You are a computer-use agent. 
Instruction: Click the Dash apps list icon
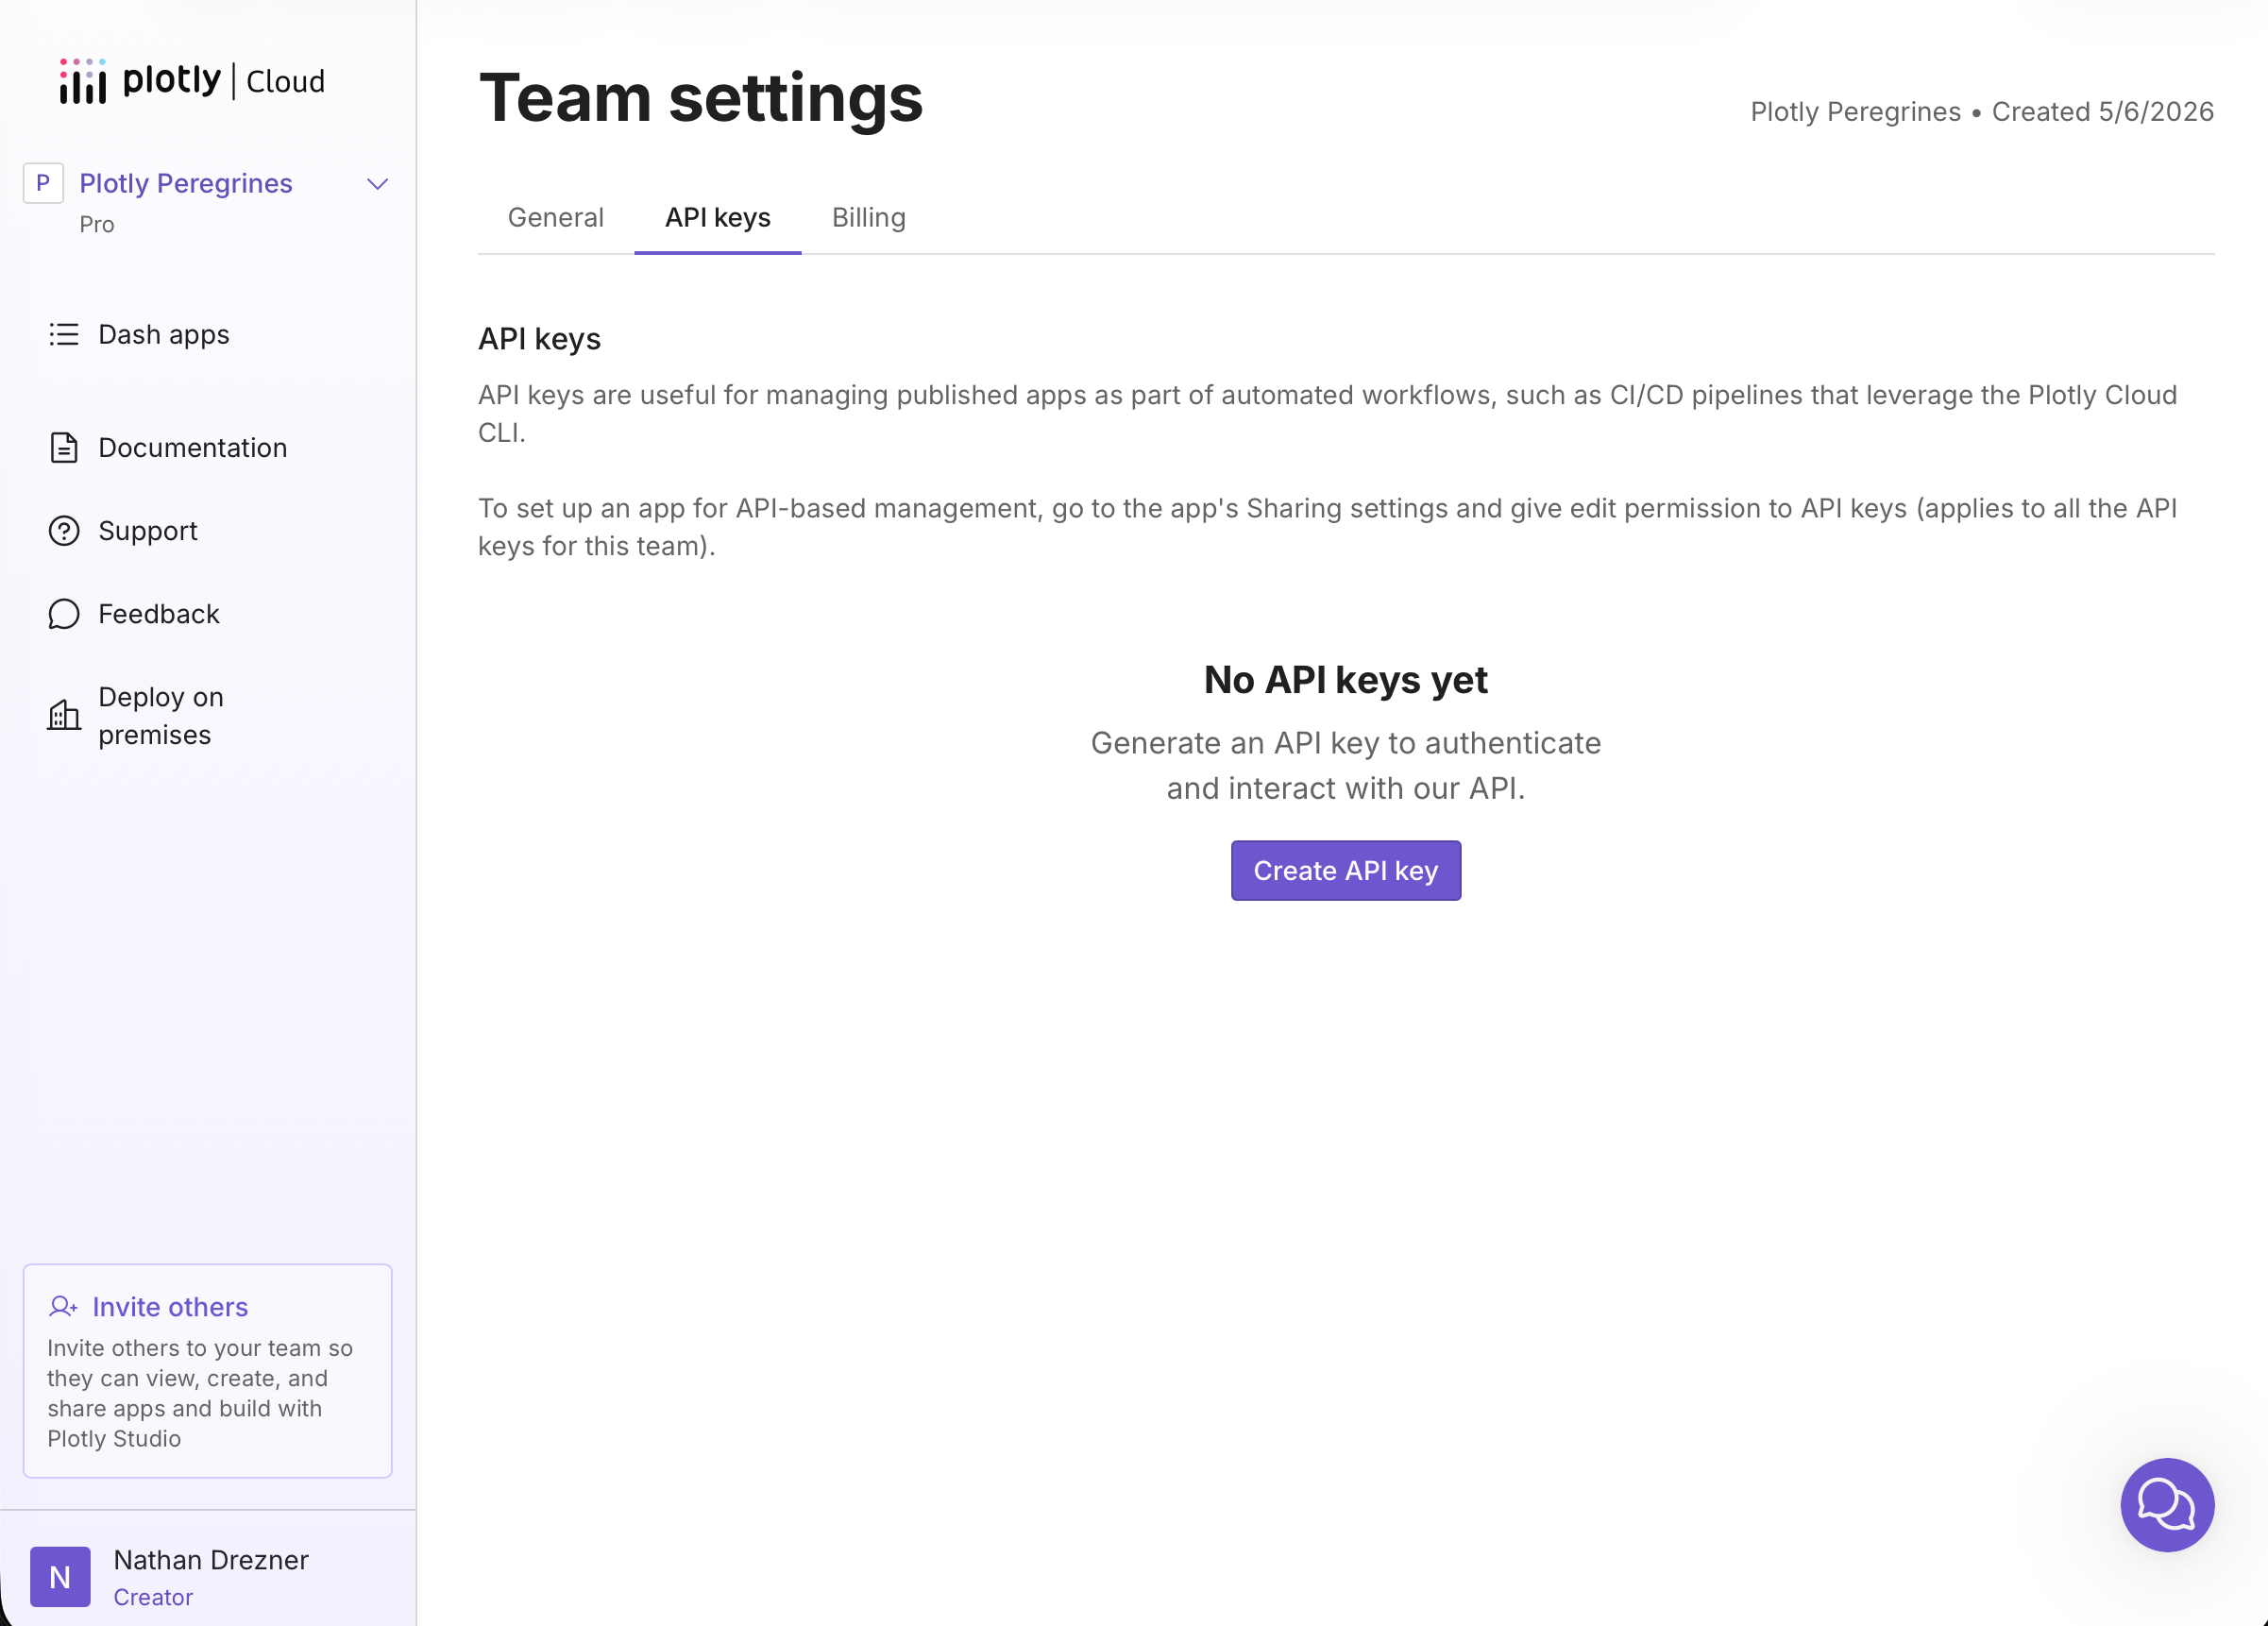[x=64, y=334]
